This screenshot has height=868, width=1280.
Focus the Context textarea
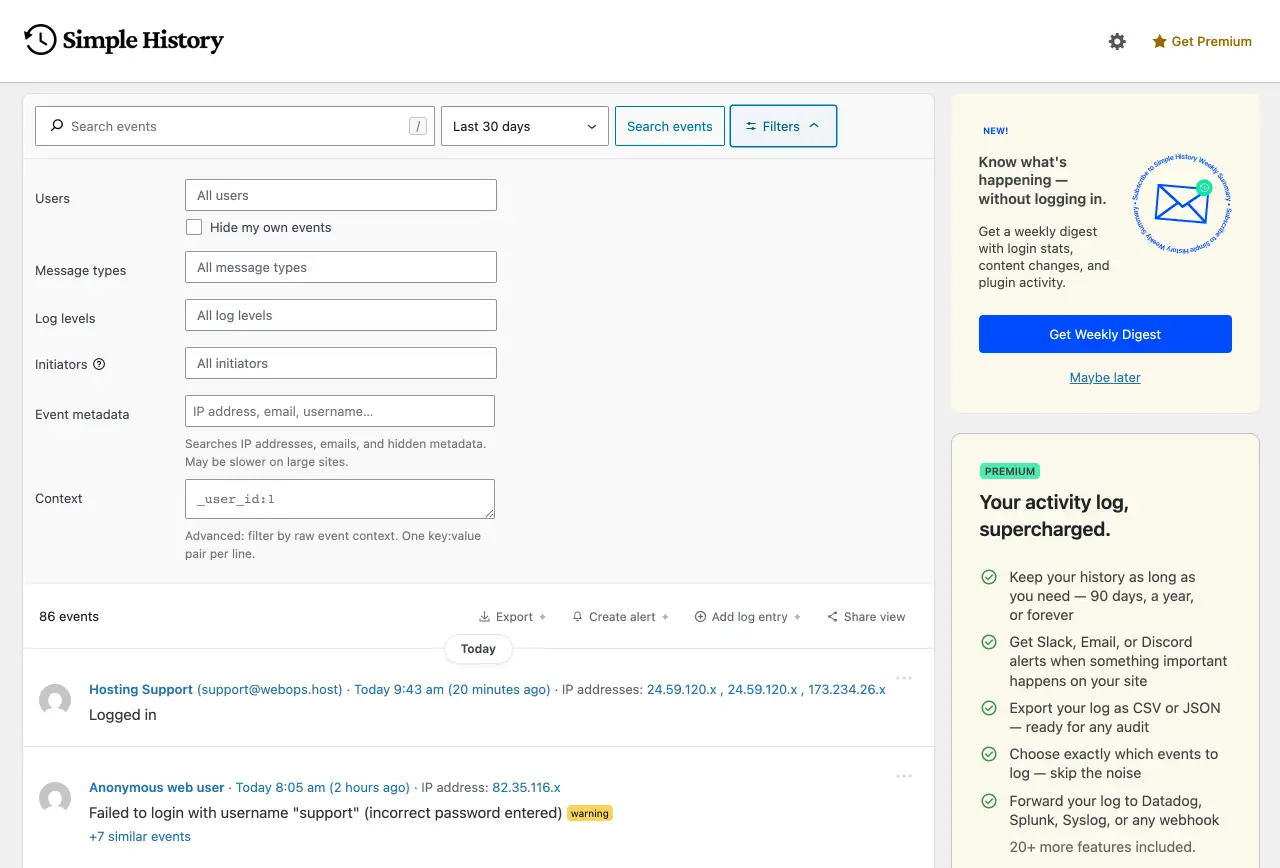click(x=340, y=499)
